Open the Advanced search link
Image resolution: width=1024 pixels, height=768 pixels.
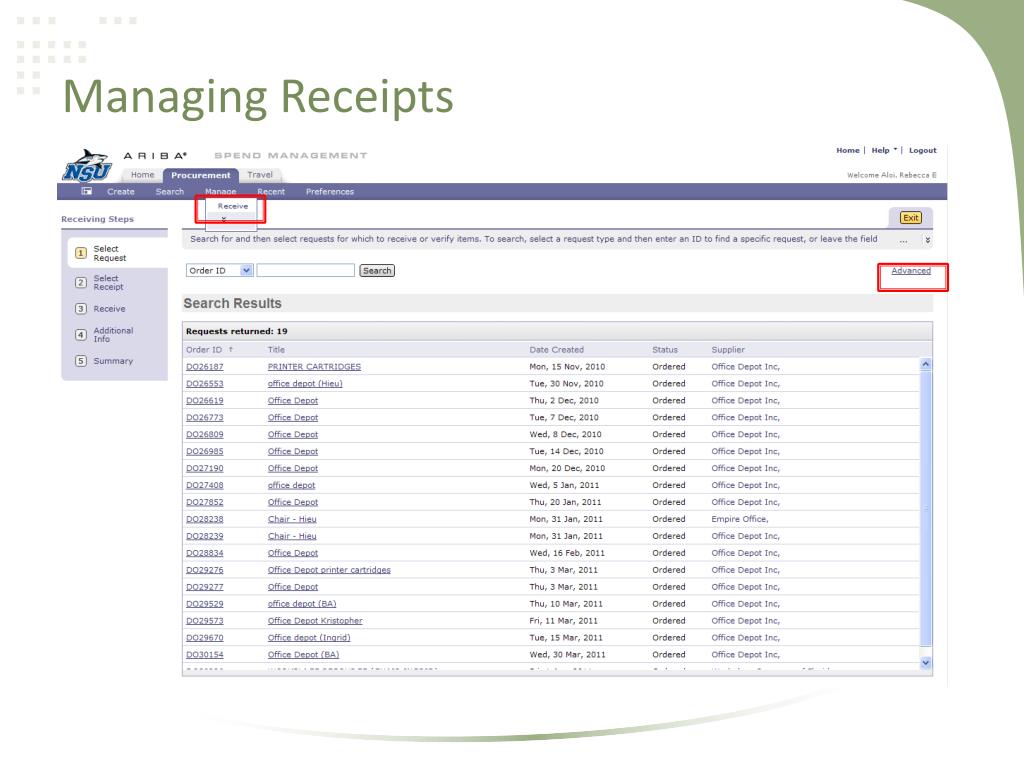(x=911, y=271)
